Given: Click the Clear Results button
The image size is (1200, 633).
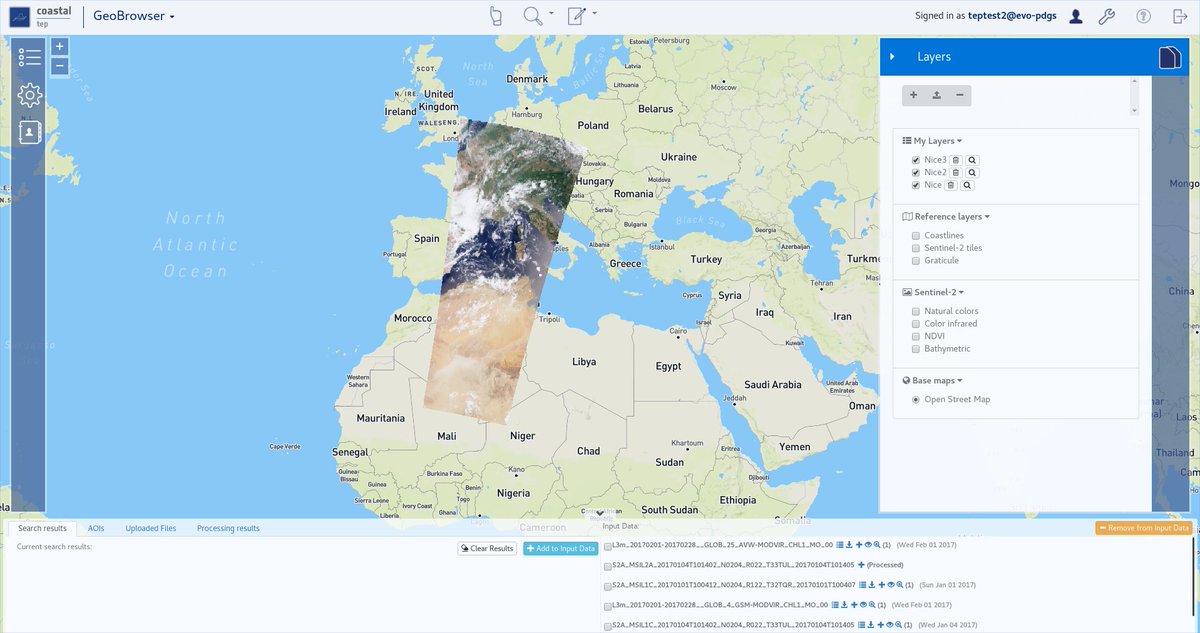Looking at the screenshot, I should pyautogui.click(x=488, y=548).
